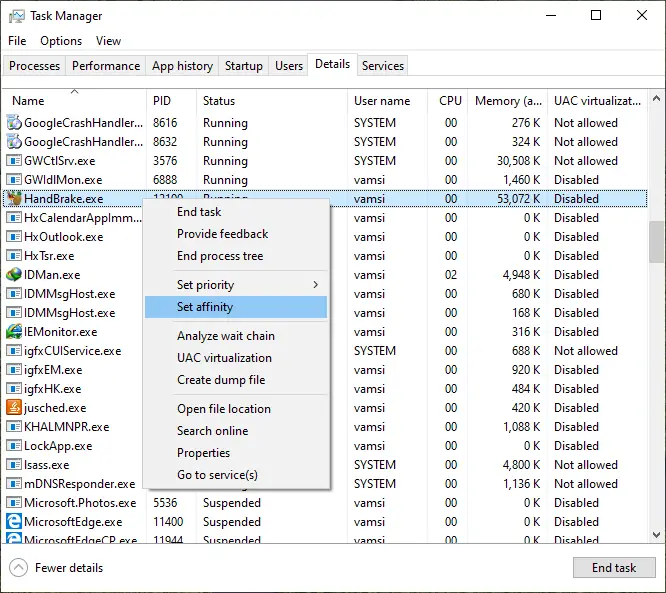
Task: Sort by the User name column header
Action: 388,101
